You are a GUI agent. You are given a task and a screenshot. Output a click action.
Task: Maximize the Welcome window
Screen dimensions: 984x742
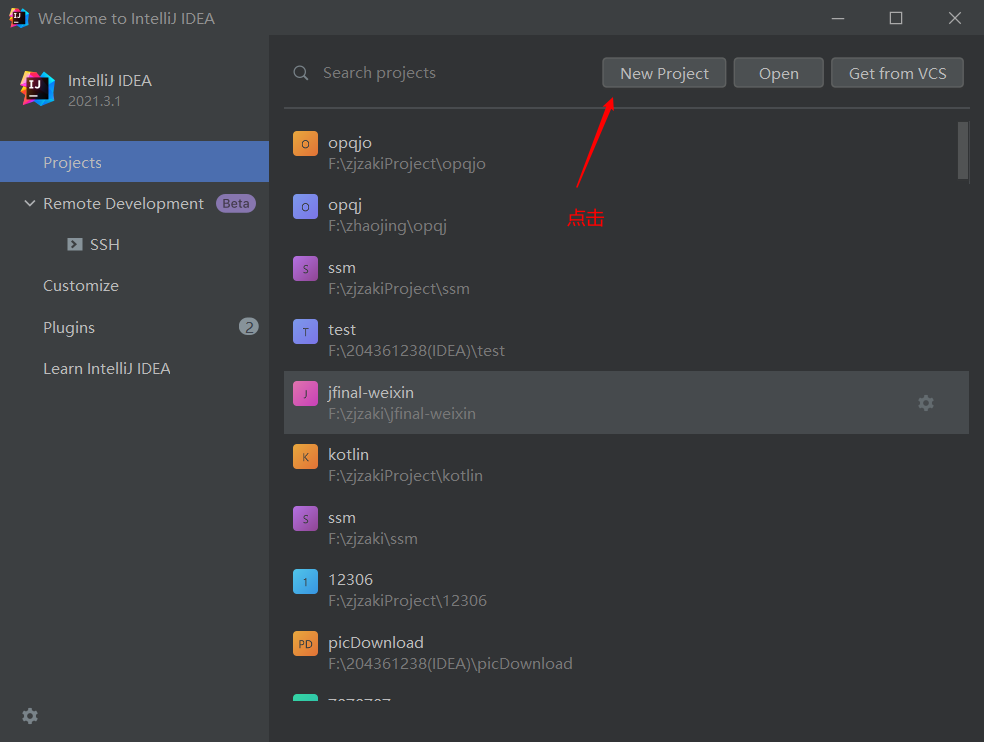coord(896,18)
